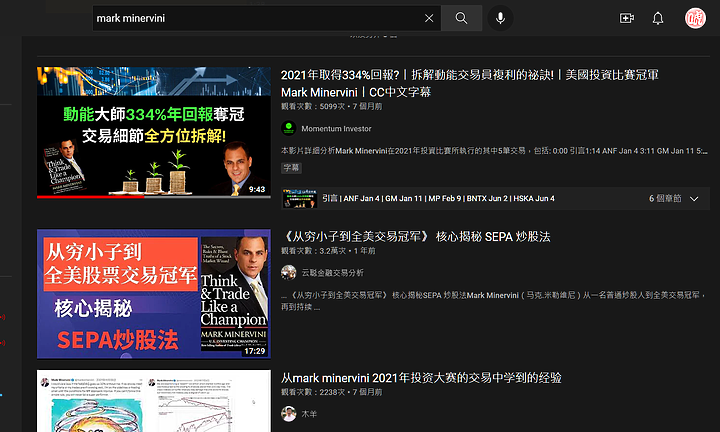Viewport: 720px width, 432px height.
Task: Visit the 木羊 channel name
Action: (309, 414)
